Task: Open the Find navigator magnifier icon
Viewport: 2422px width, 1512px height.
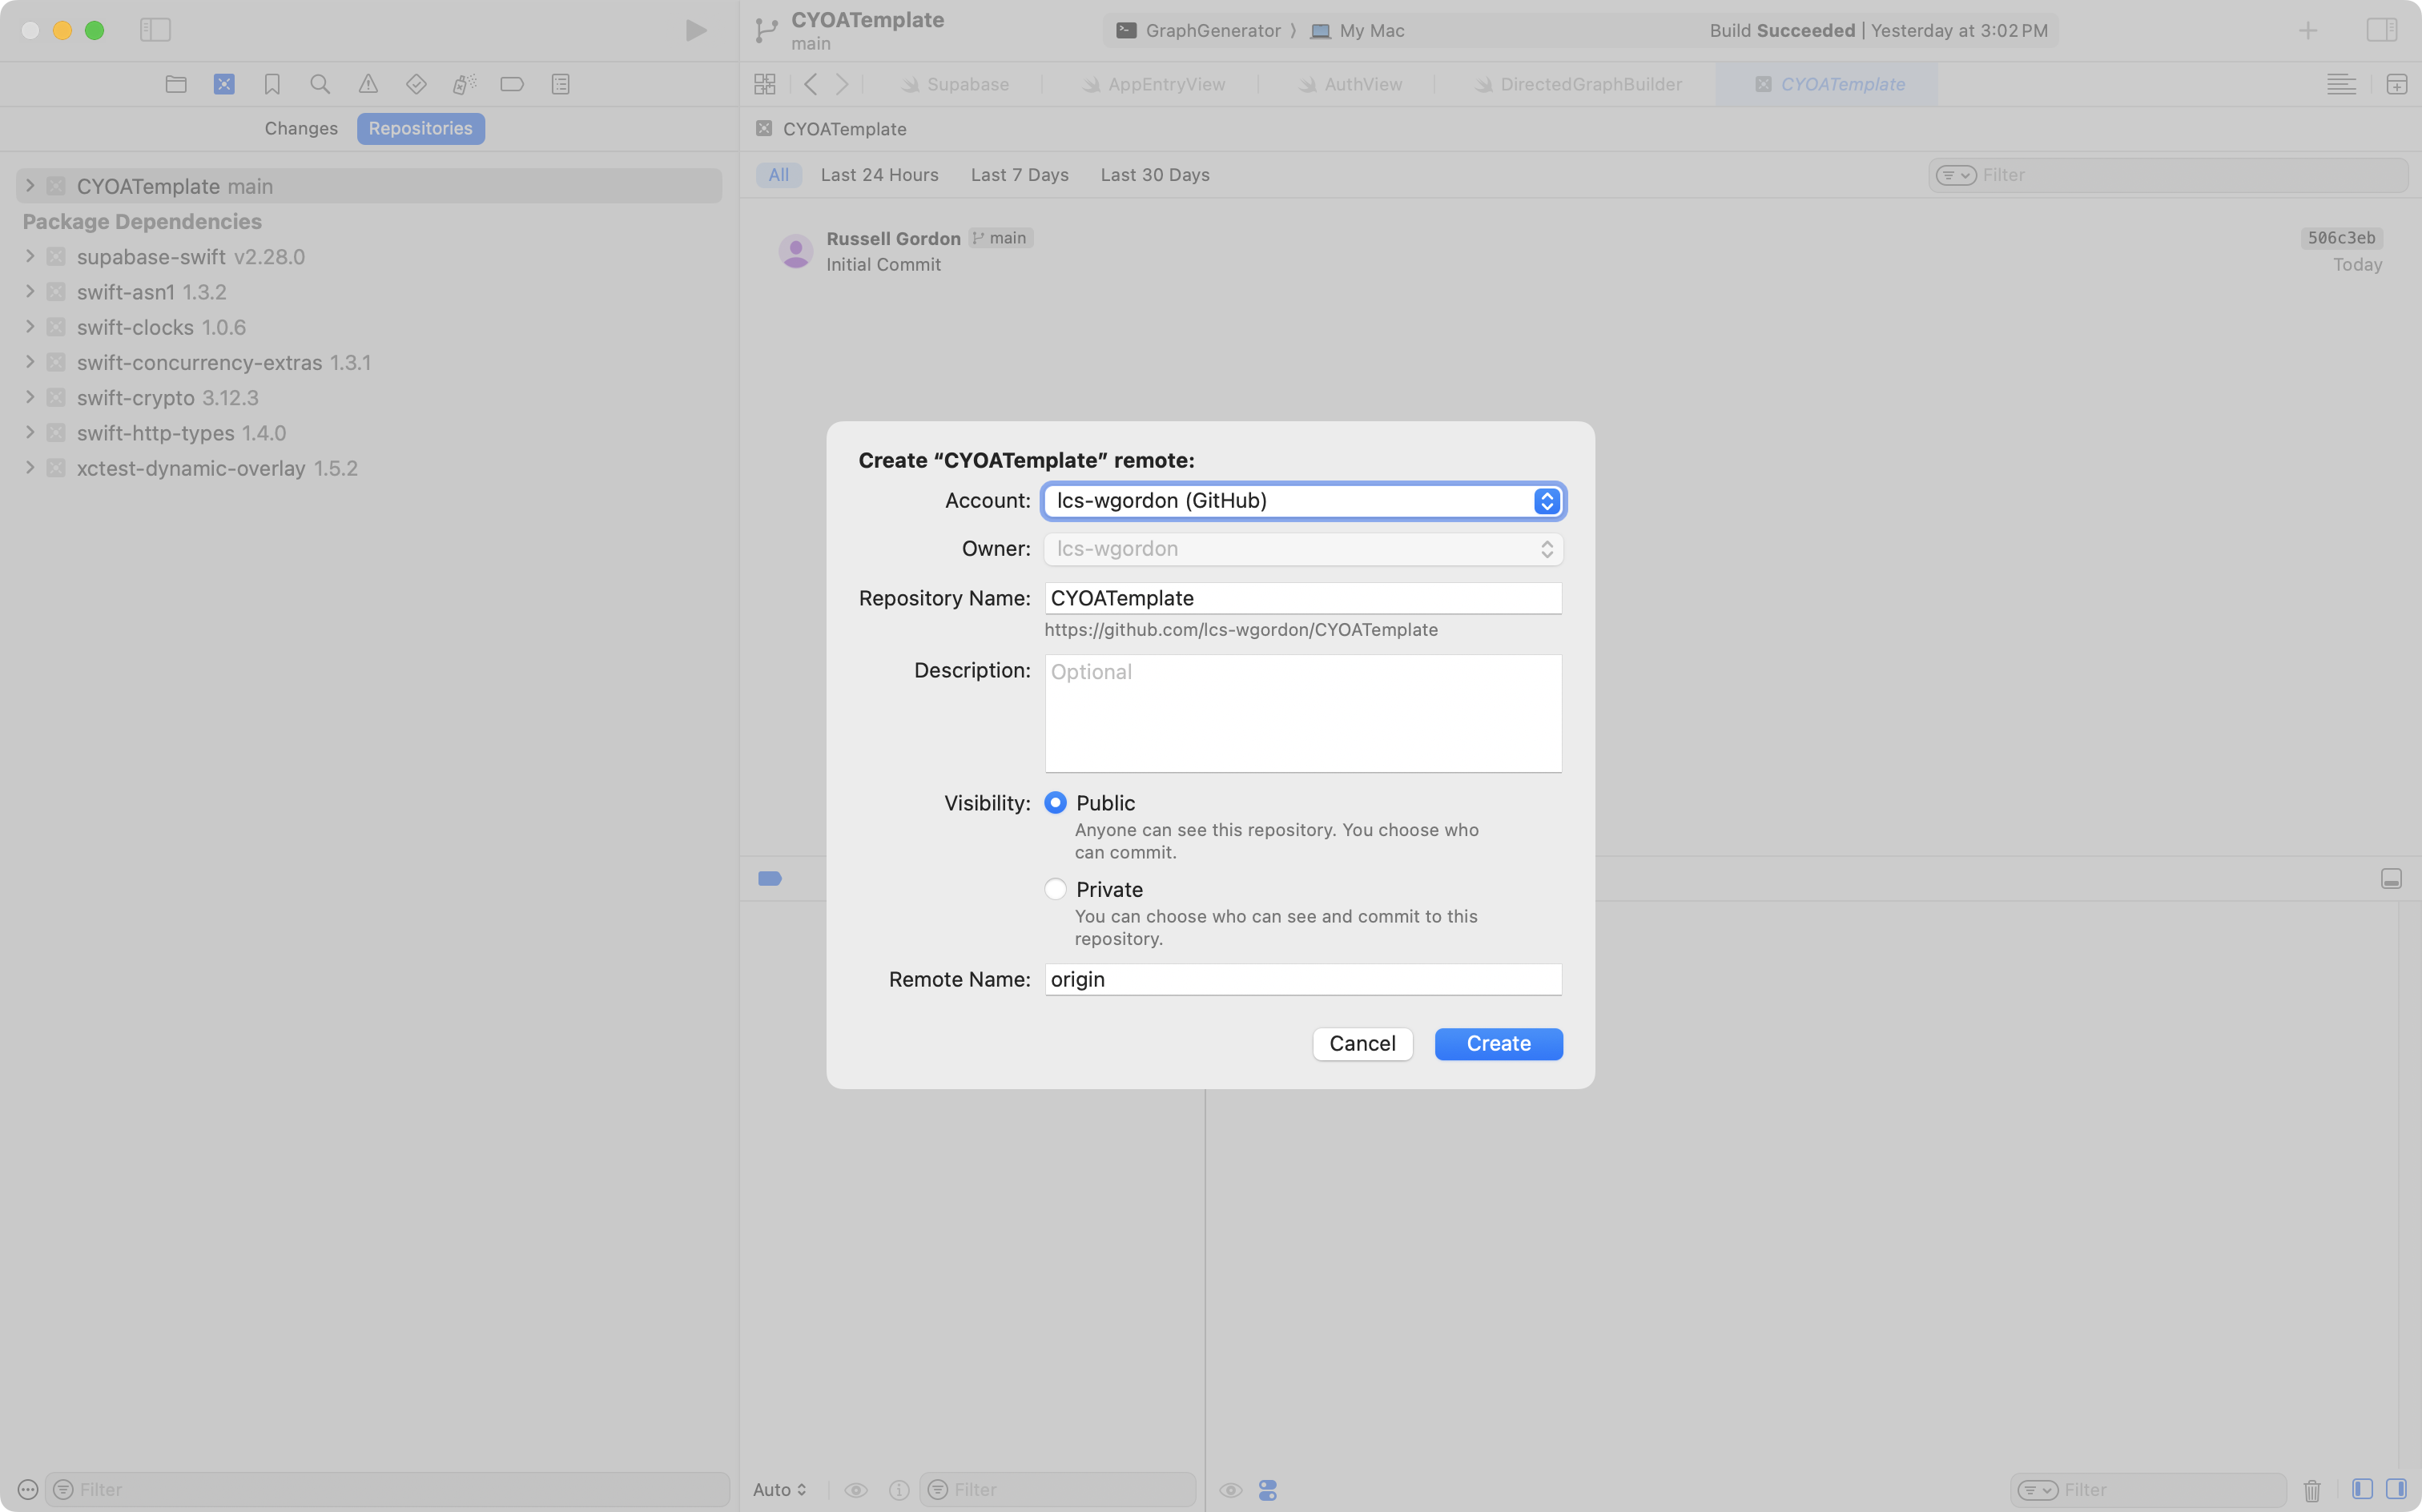Action: 320,84
